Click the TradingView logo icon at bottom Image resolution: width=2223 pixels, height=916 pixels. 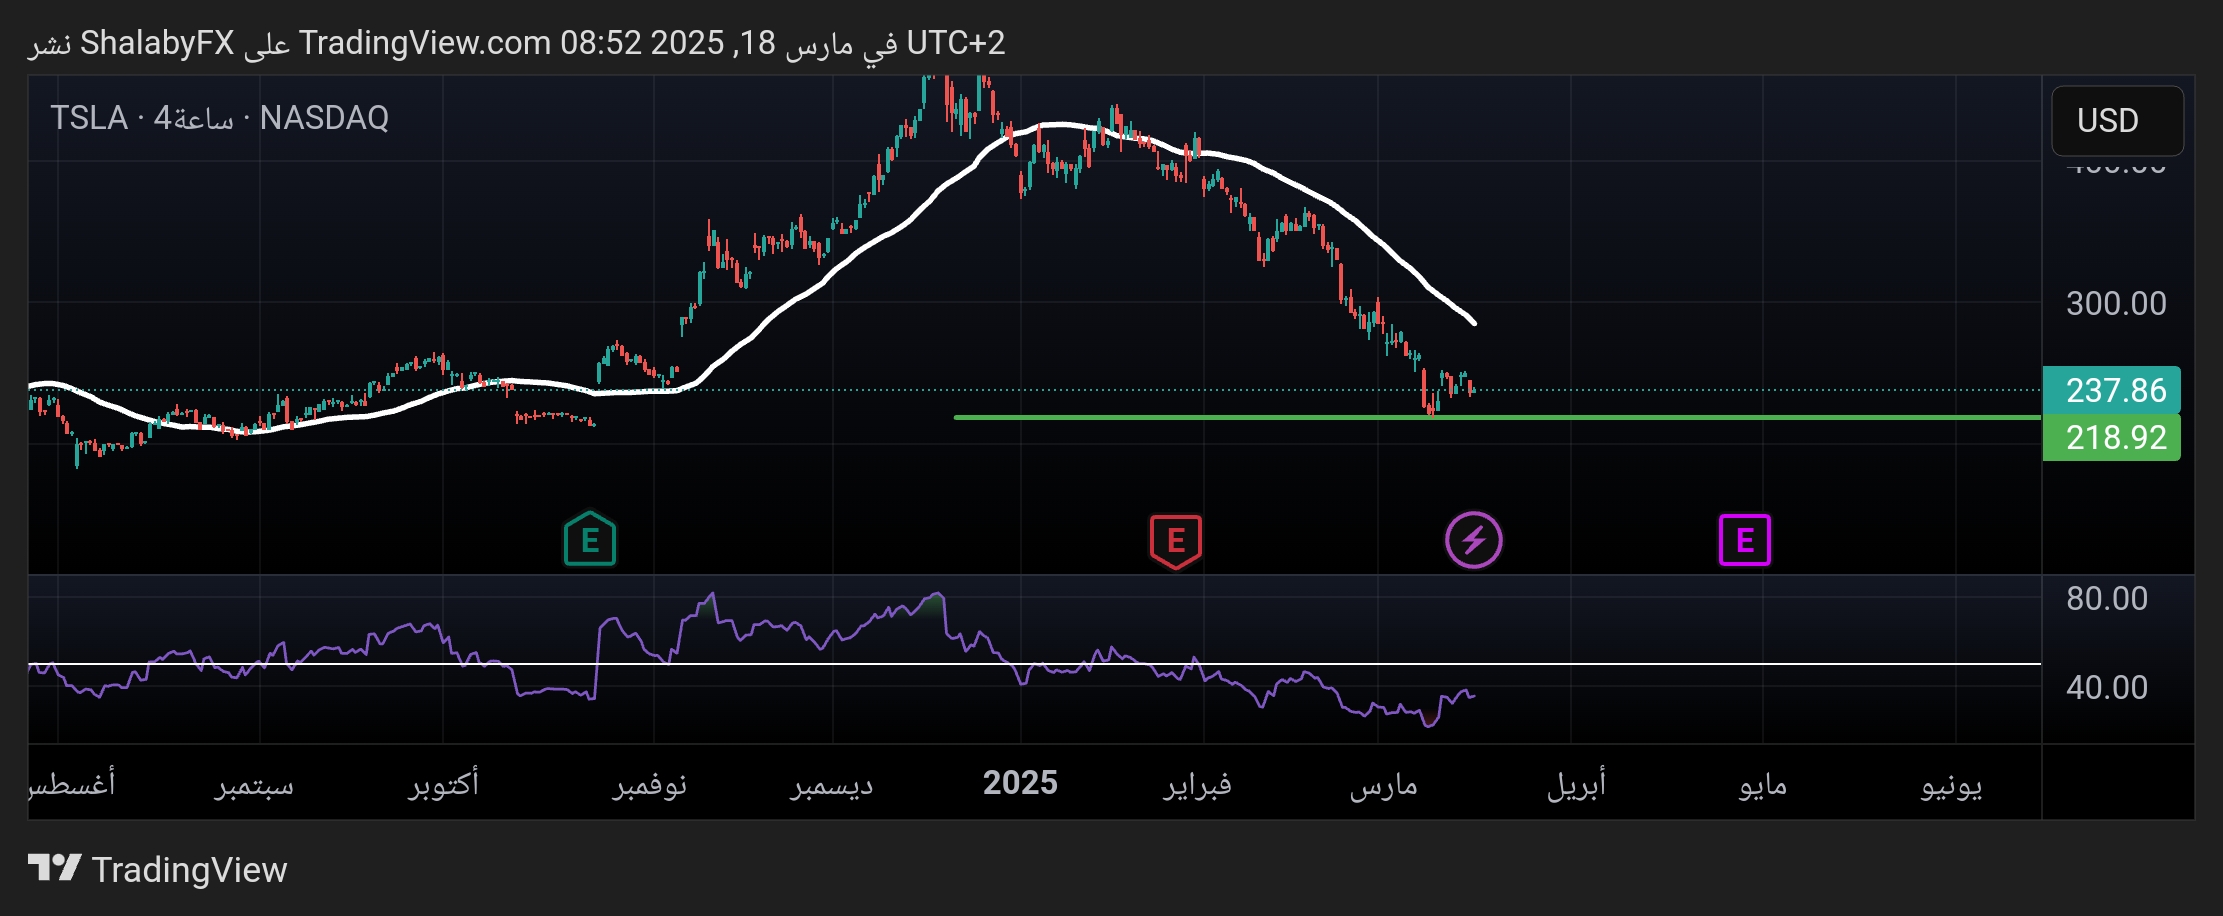point(54,868)
